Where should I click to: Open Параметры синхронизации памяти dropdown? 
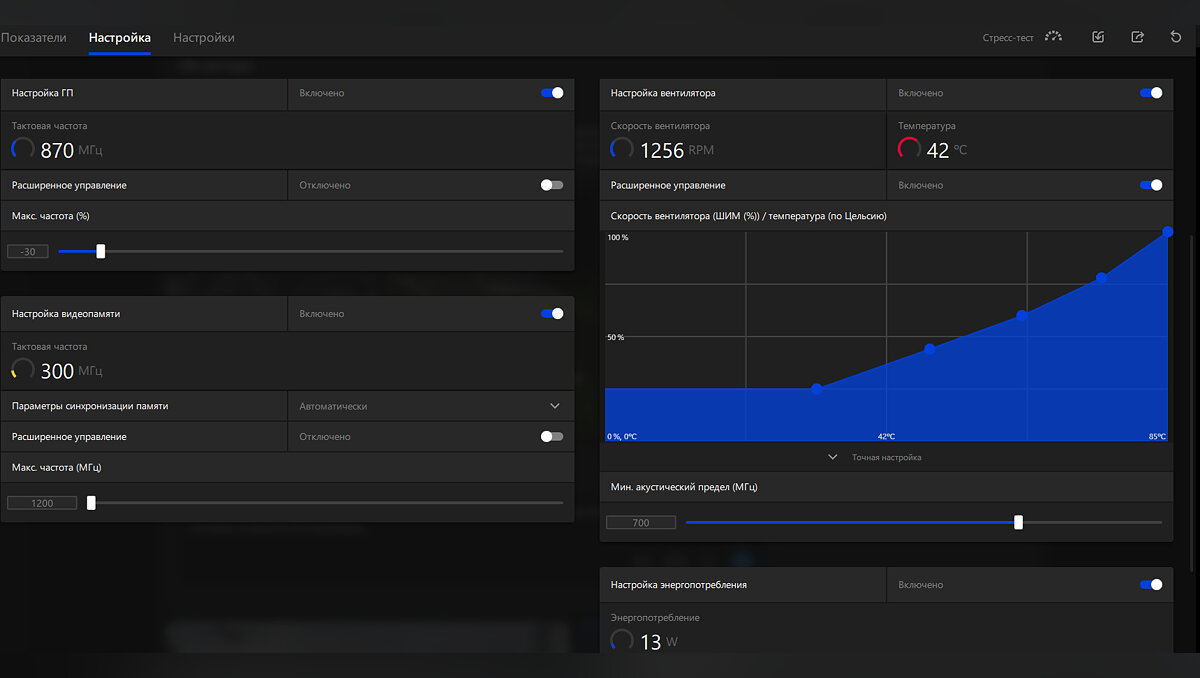[x=431, y=406]
